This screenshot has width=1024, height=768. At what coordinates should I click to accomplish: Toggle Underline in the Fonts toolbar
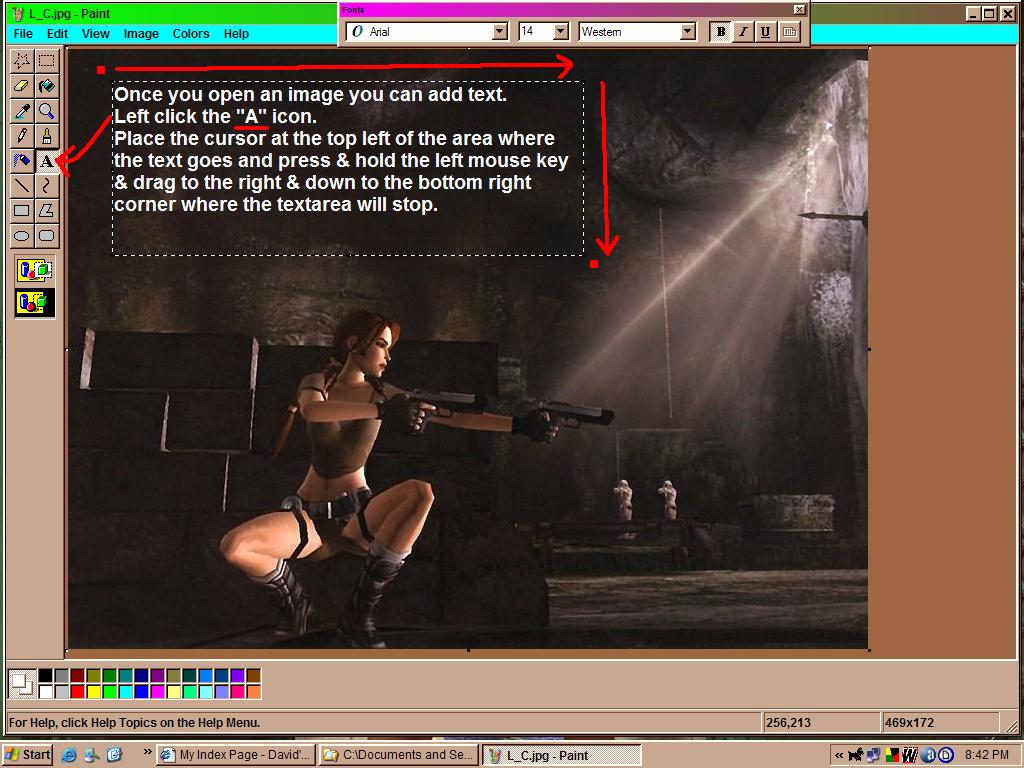(765, 32)
